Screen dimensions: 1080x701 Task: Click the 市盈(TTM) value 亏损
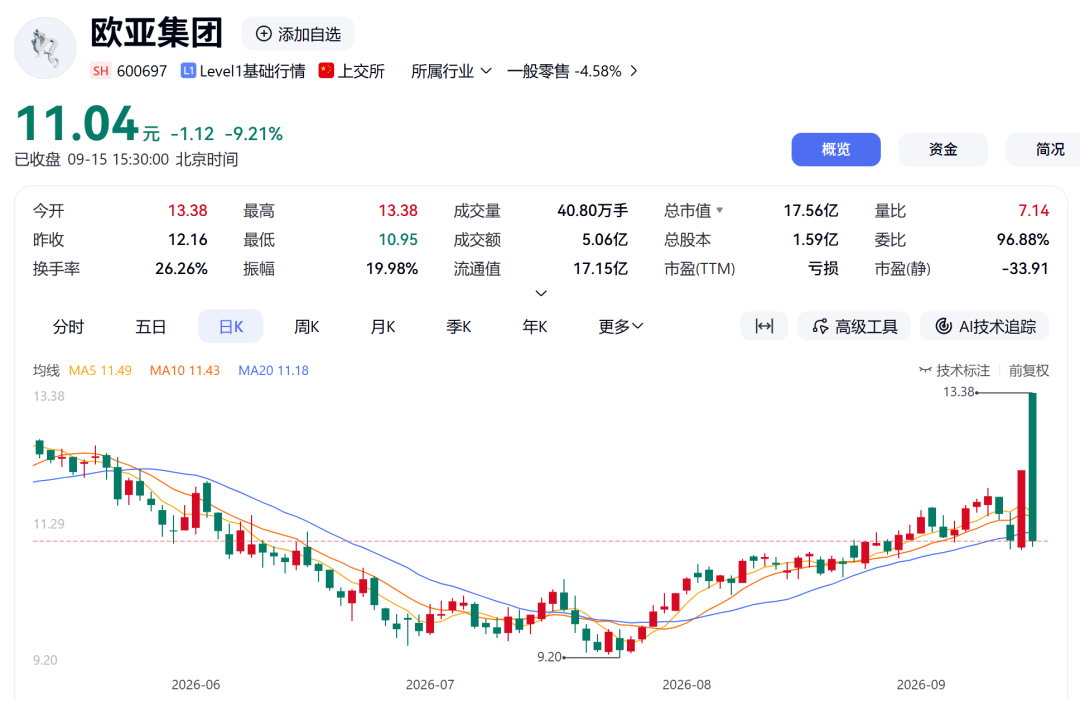823,269
